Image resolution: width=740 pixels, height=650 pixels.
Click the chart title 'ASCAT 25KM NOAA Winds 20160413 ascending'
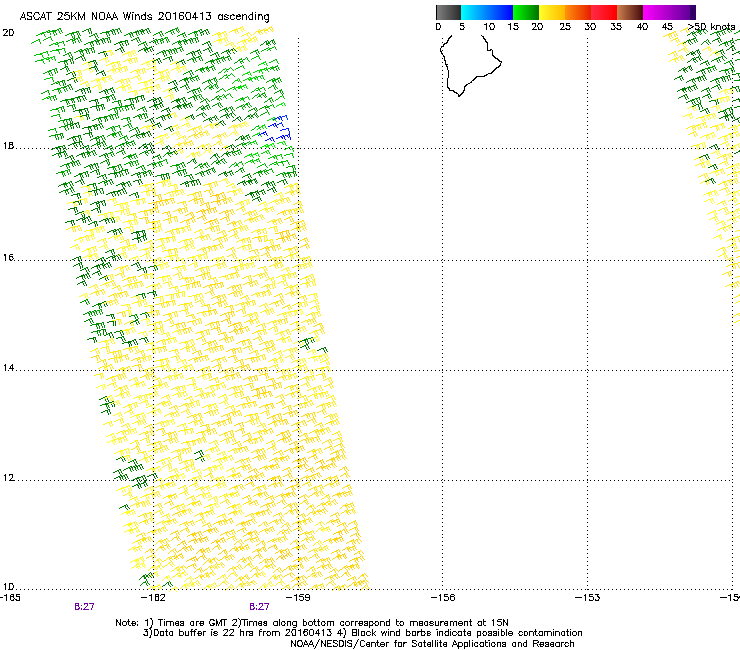(x=144, y=17)
